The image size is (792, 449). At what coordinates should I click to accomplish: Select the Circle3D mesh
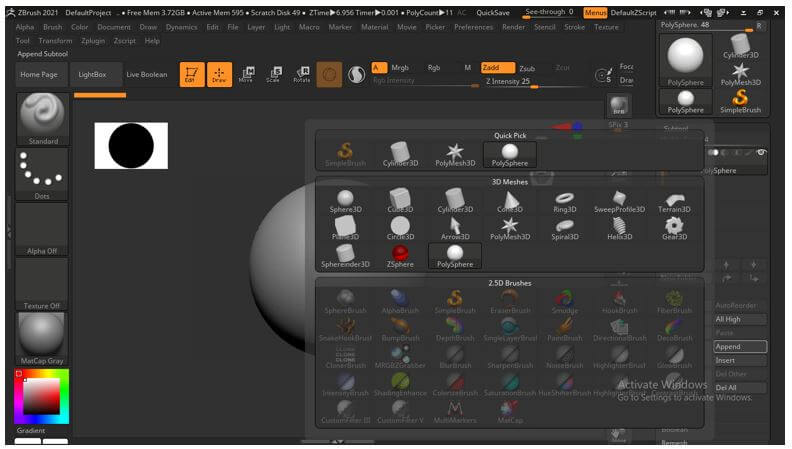pyautogui.click(x=400, y=229)
